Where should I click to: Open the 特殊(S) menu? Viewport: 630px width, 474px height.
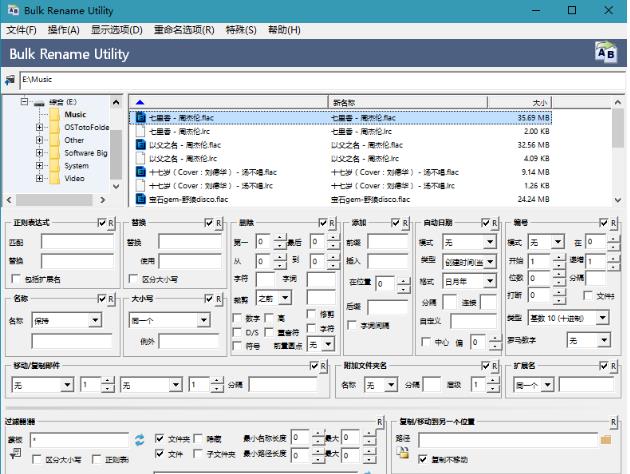[x=241, y=30]
